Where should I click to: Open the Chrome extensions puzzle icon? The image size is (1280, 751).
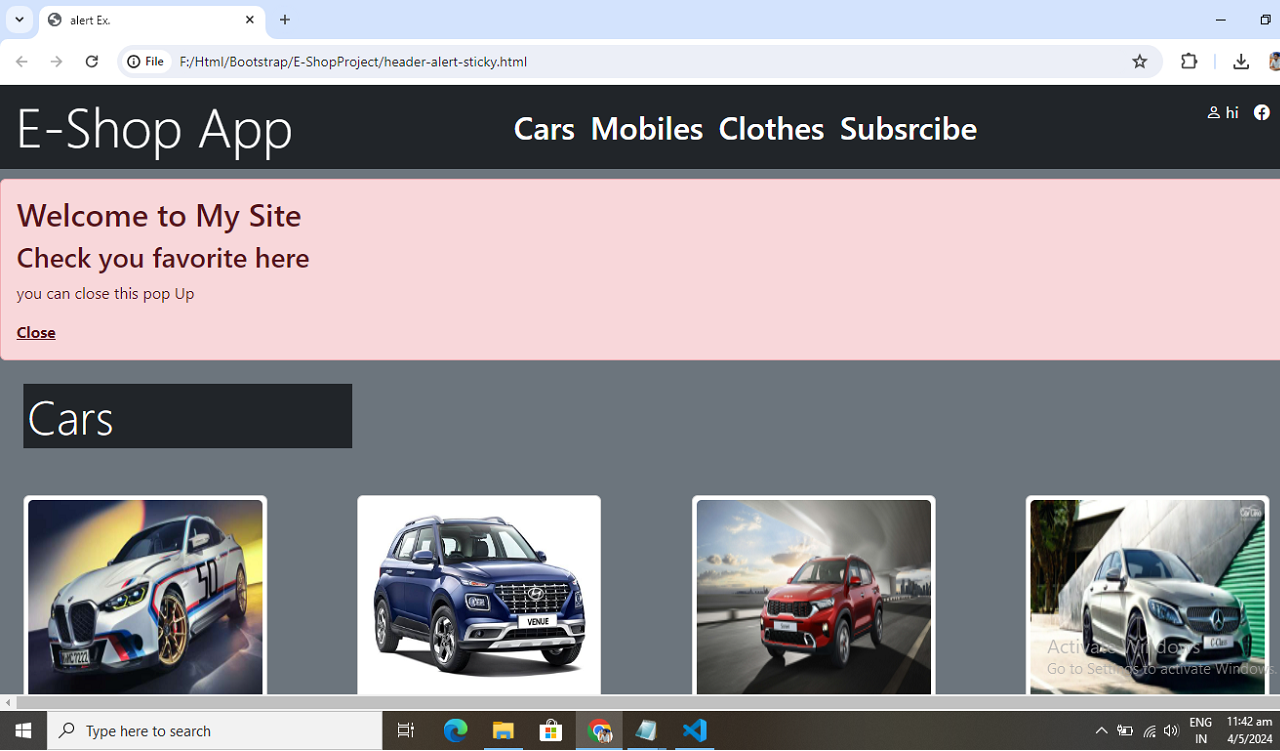tap(1189, 61)
